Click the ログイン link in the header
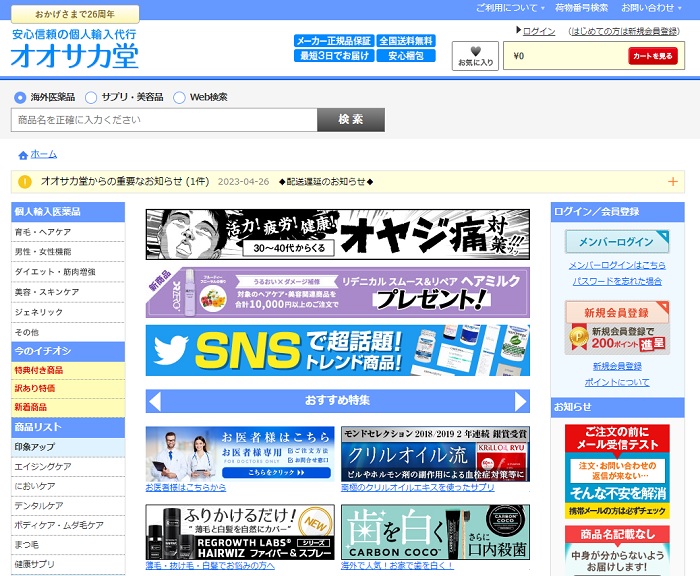700x576 pixels. point(539,31)
